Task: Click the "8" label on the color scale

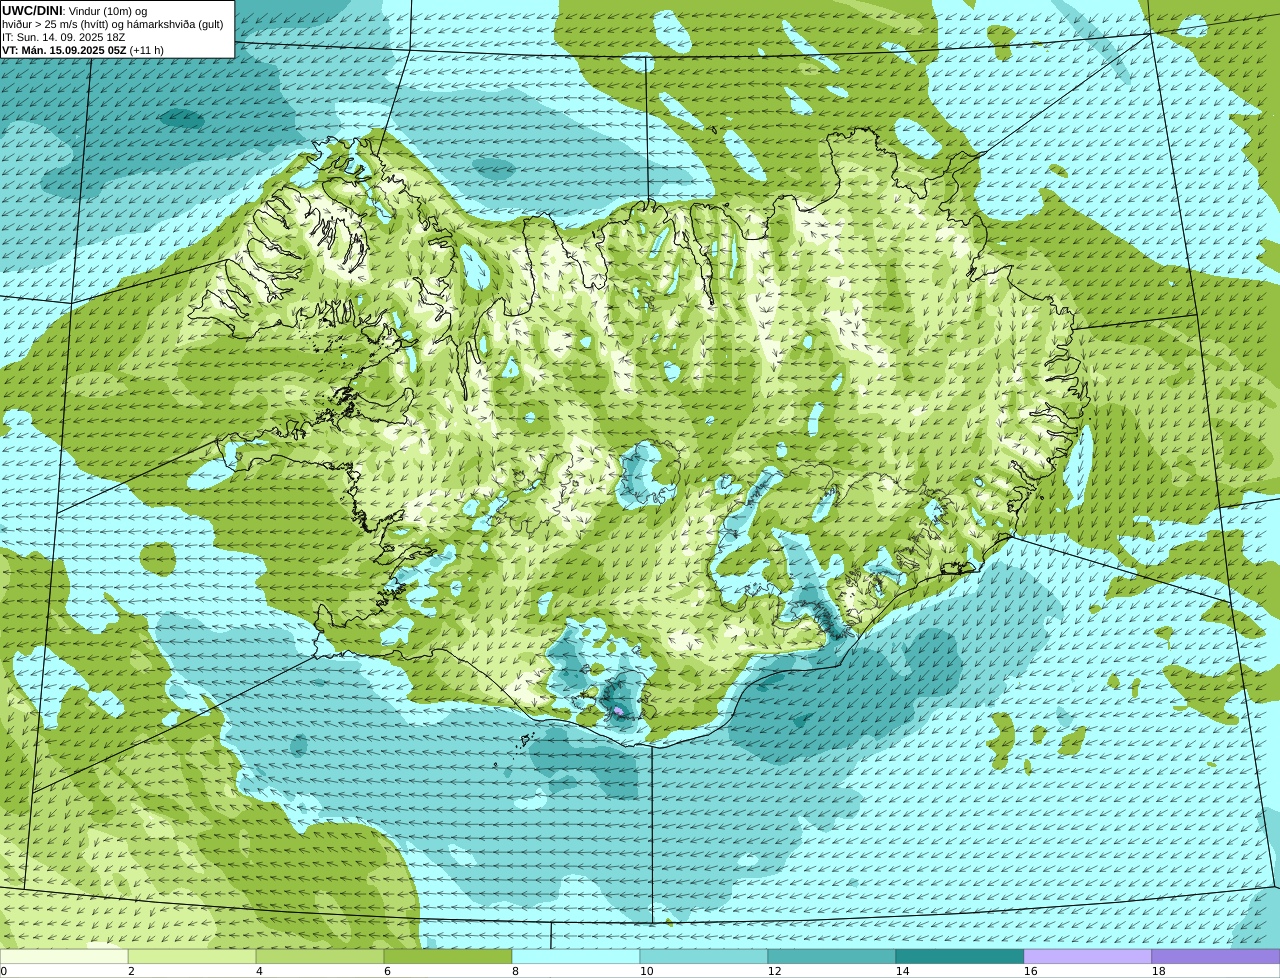Action: 515,971
